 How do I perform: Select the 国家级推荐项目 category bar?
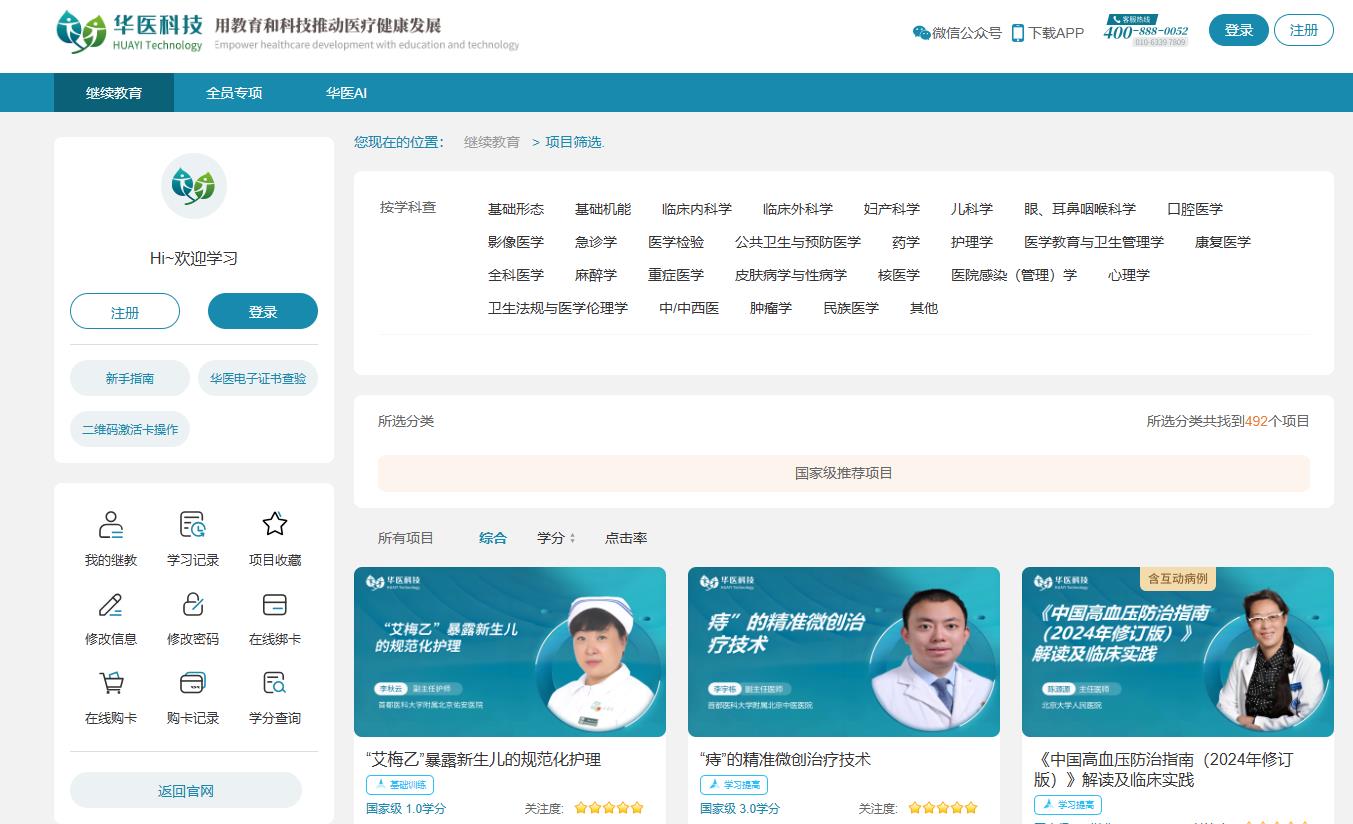843,473
